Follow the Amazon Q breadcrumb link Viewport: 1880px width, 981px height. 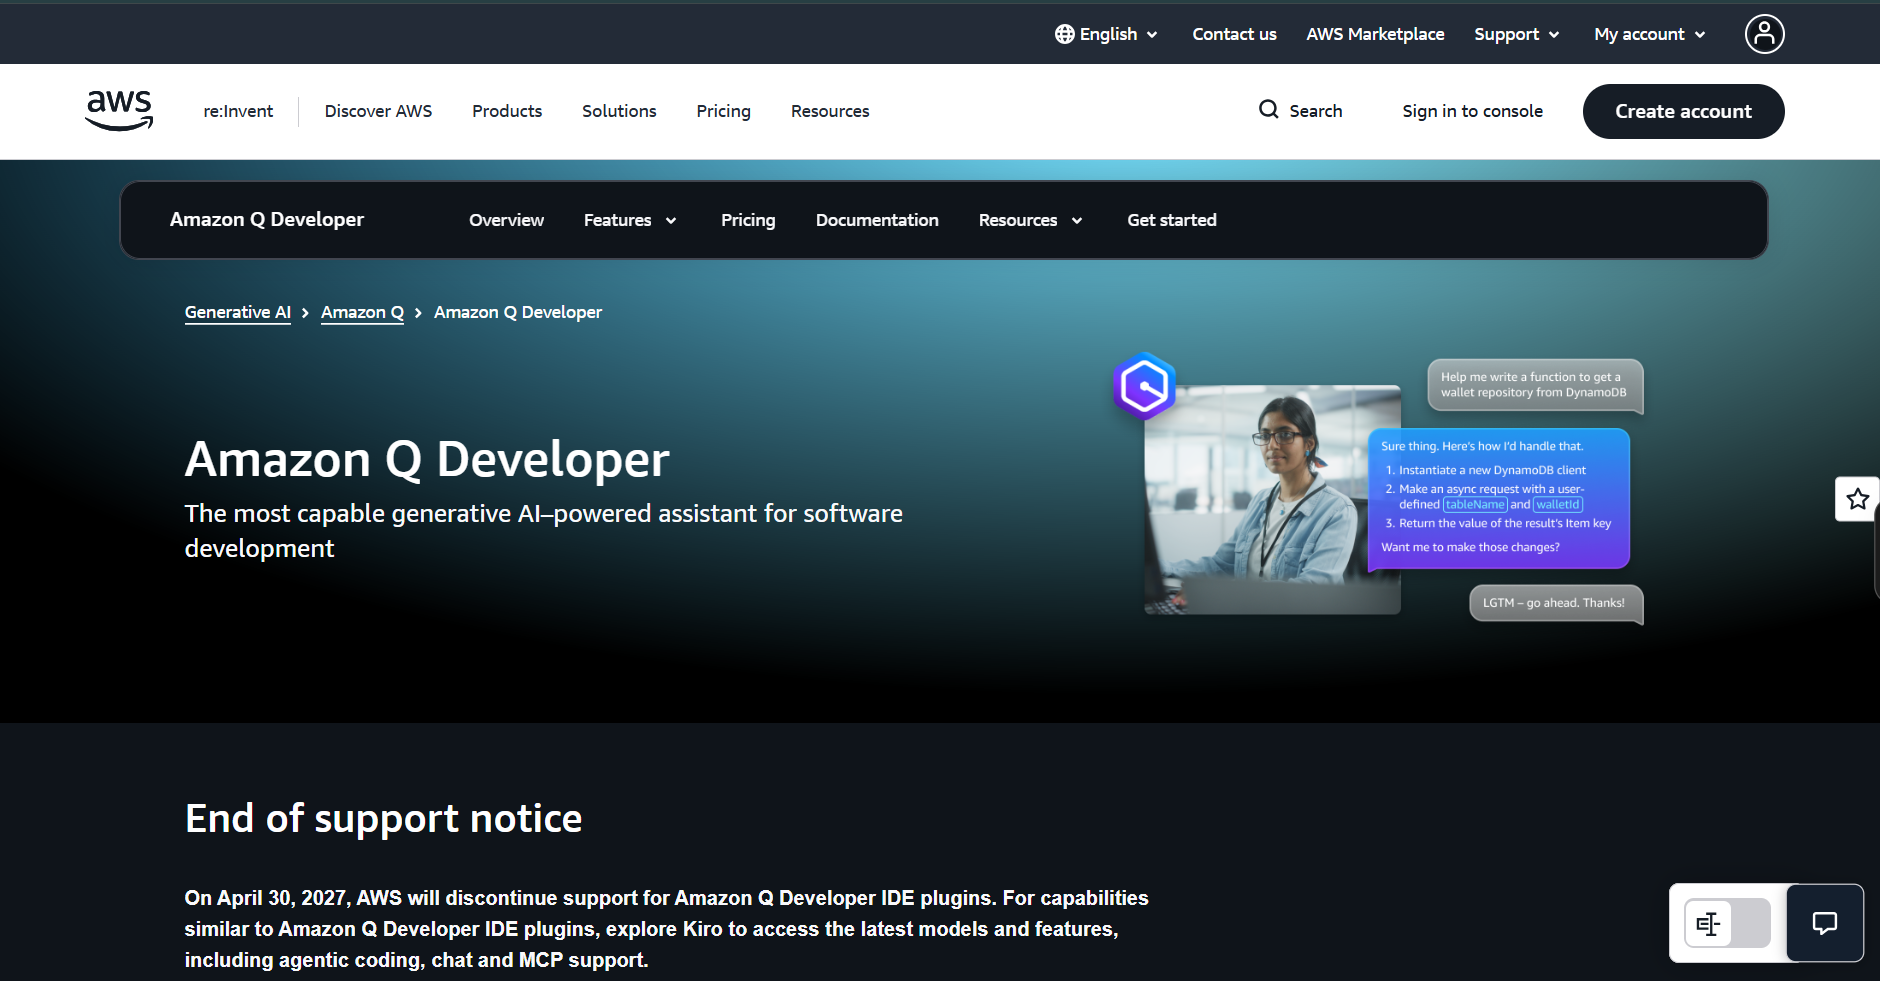click(362, 312)
